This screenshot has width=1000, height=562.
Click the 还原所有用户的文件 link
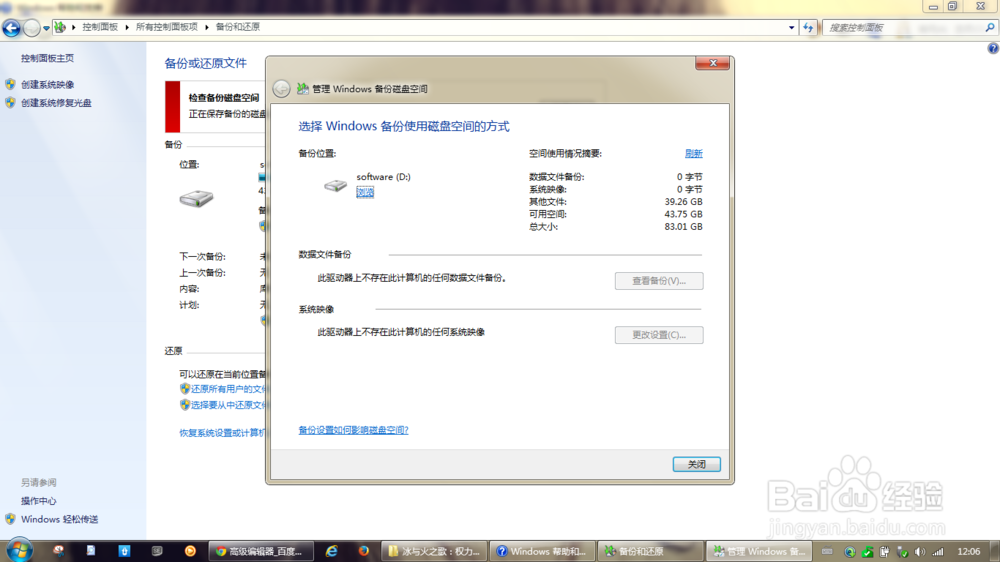[x=228, y=388]
